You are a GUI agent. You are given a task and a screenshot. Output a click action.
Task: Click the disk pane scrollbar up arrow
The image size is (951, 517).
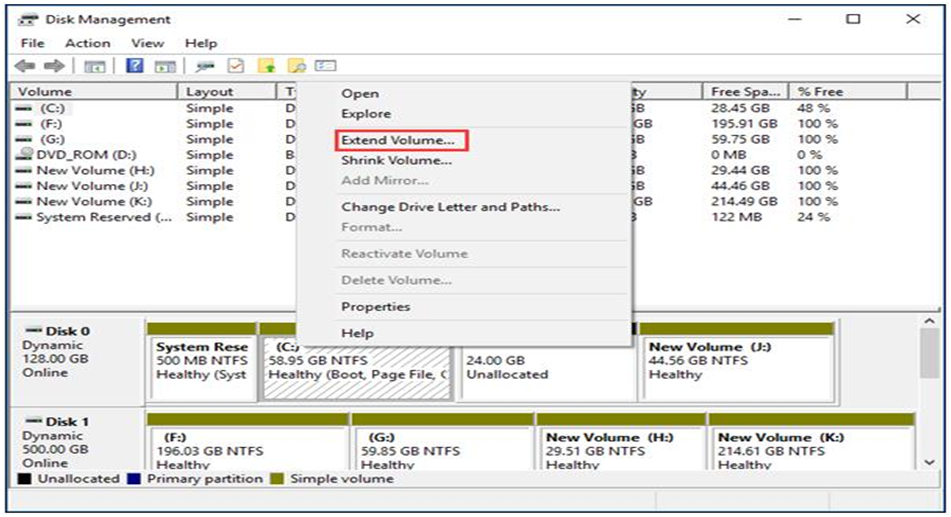pyautogui.click(x=929, y=322)
